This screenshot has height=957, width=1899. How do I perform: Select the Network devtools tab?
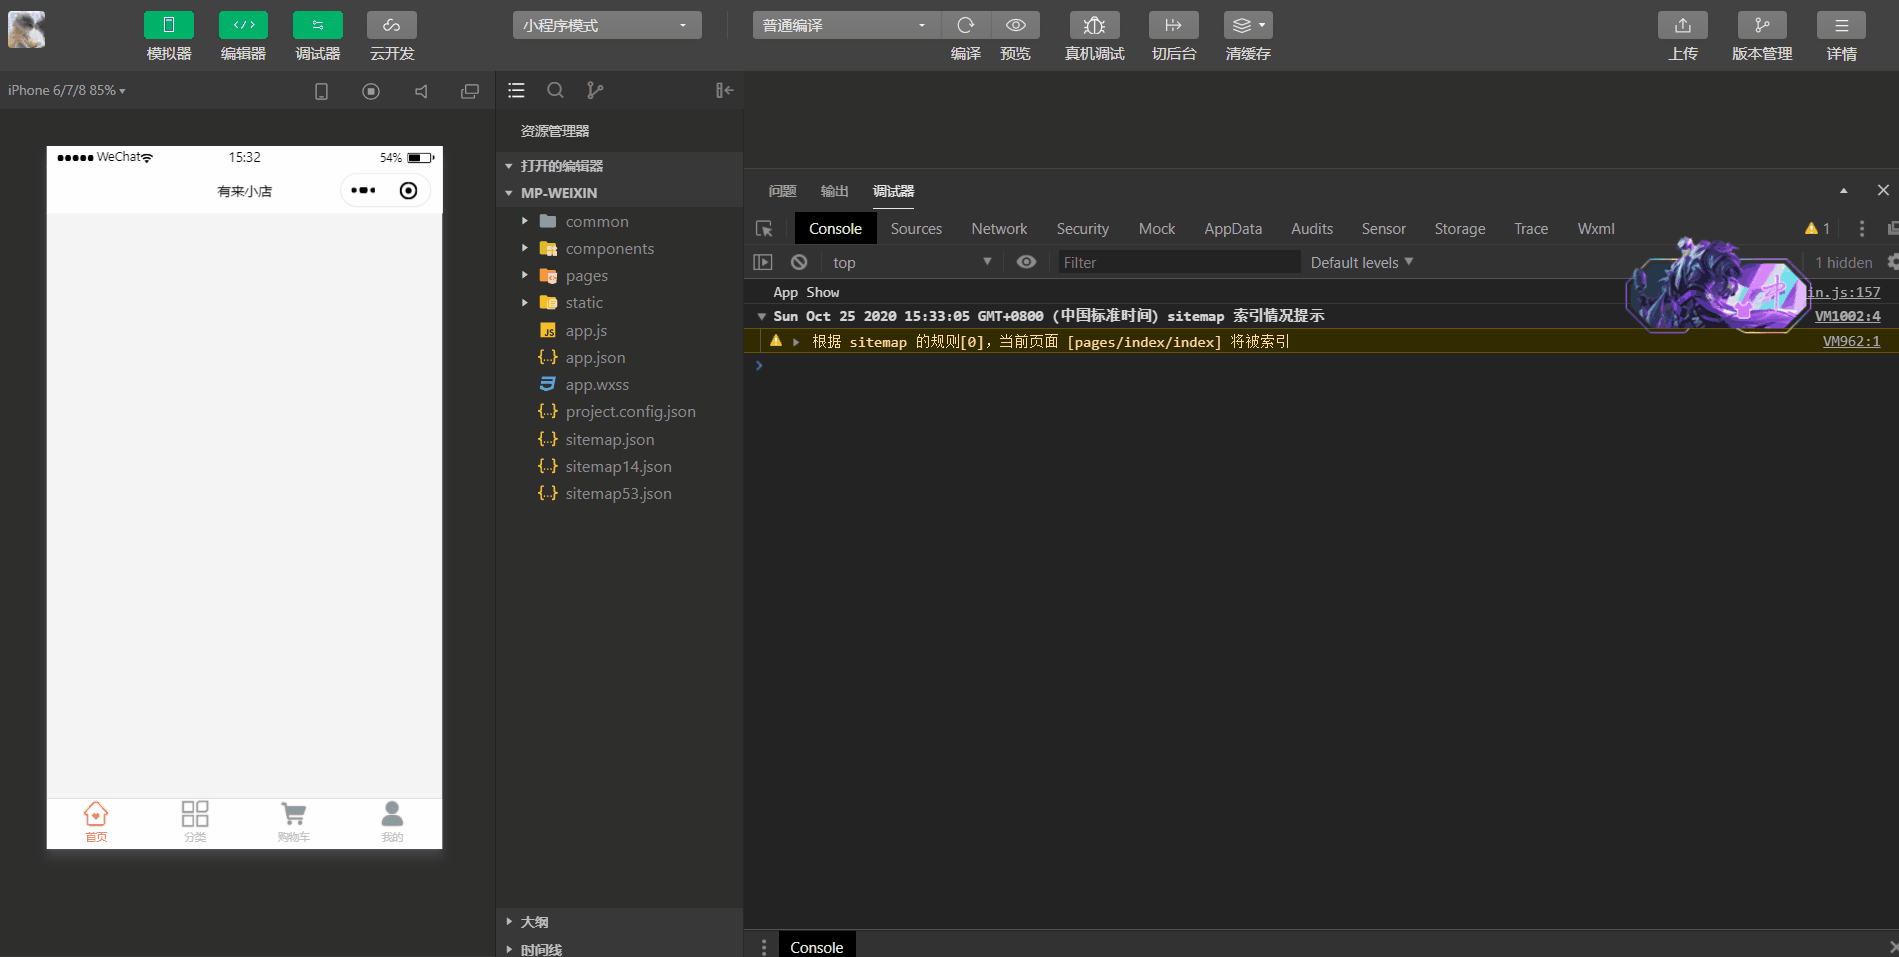999,229
